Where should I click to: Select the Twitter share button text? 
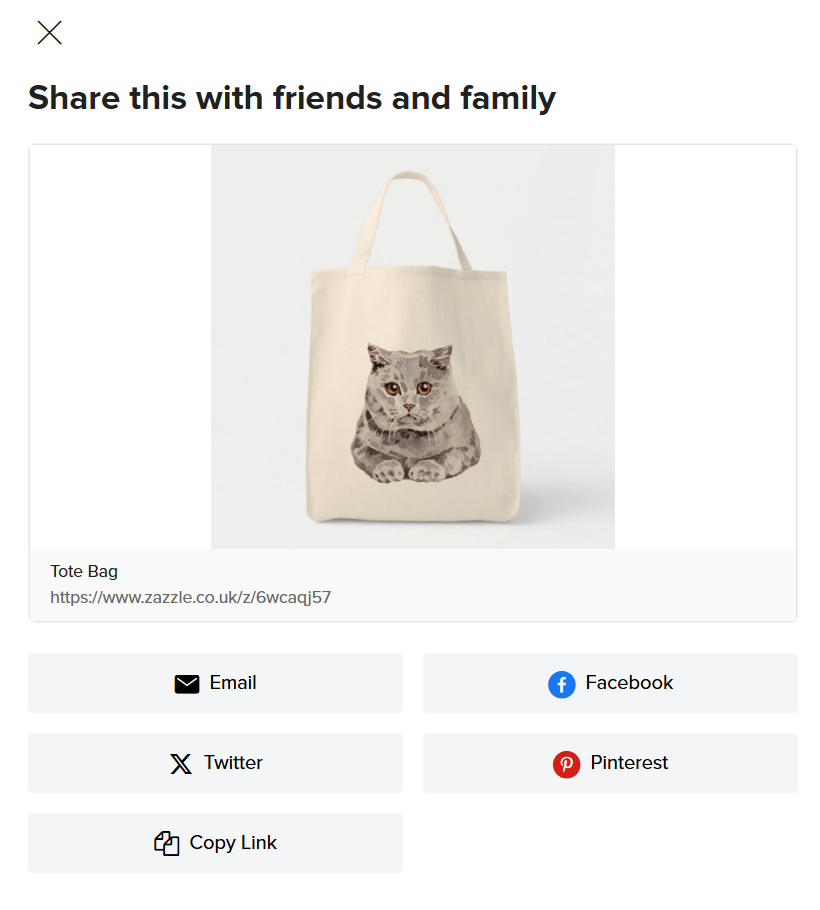pos(233,763)
